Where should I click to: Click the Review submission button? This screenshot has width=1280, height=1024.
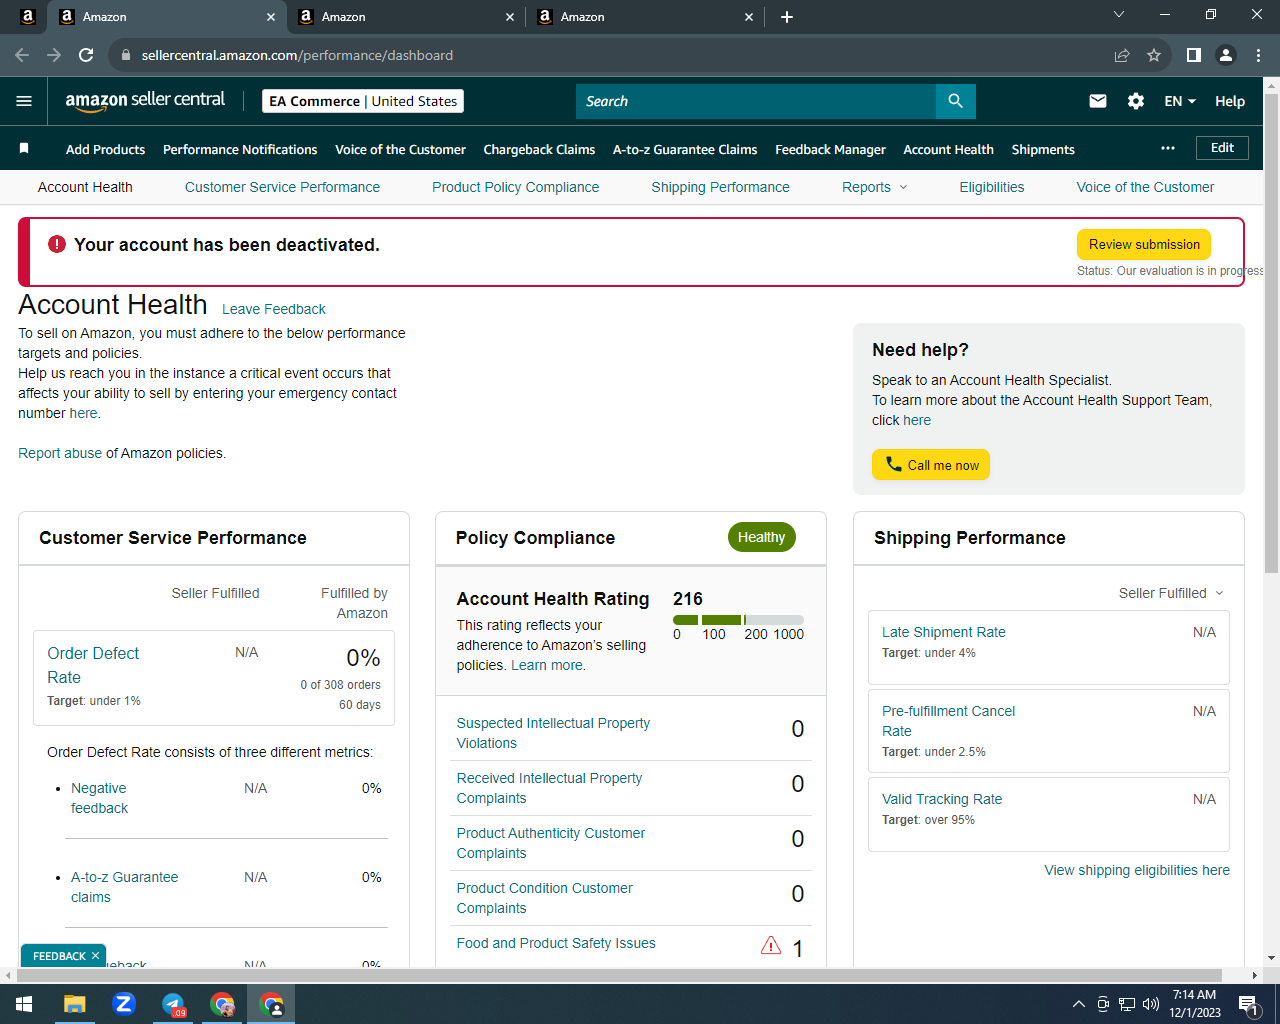[1144, 245]
